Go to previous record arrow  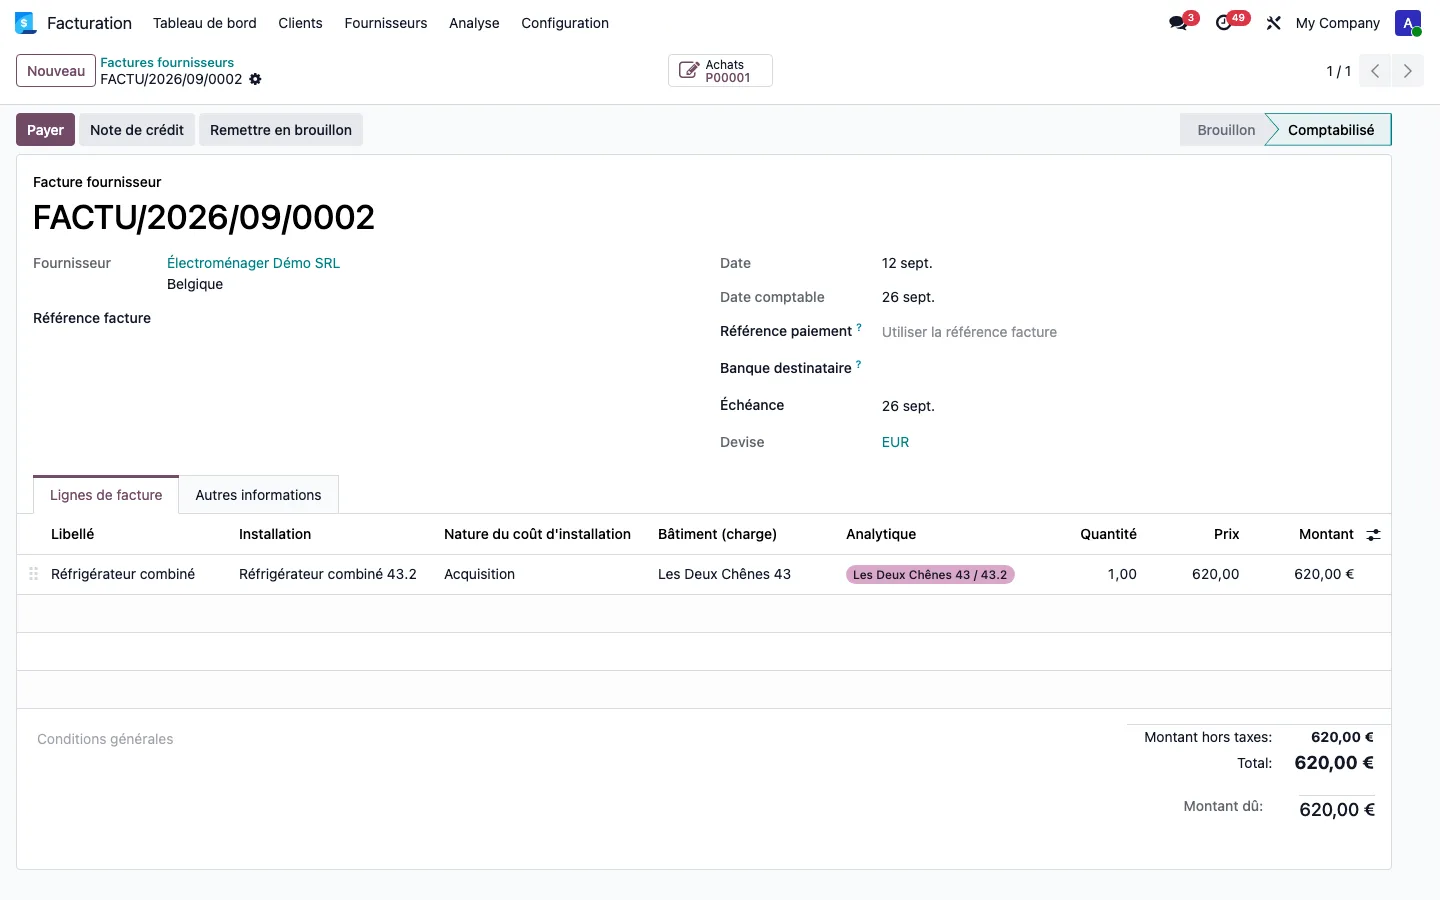(x=1375, y=71)
